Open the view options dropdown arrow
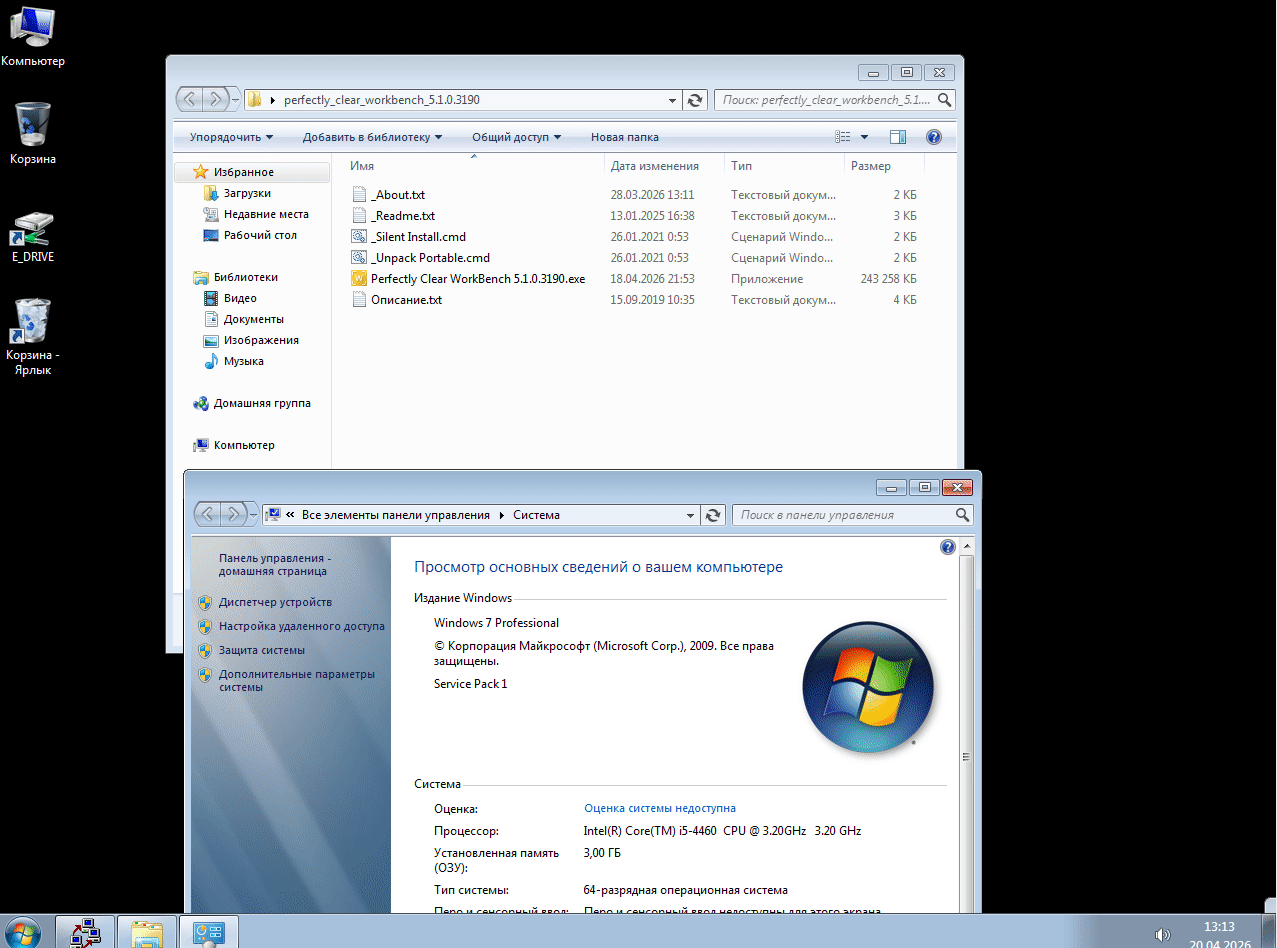Image resolution: width=1277 pixels, height=948 pixels. [x=864, y=137]
